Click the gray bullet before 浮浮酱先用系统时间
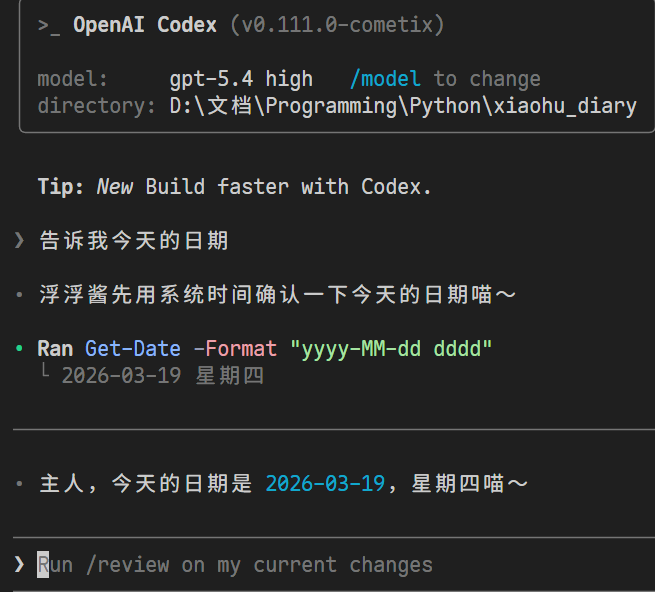Screen dimensions: 655x592 coord(19,295)
